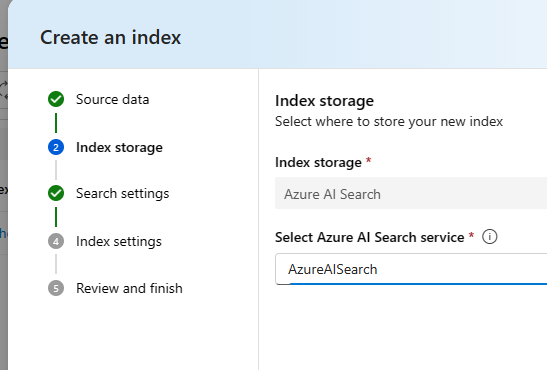Click the Search settings green checkmark icon
The width and height of the screenshot is (547, 370).
[x=56, y=193]
